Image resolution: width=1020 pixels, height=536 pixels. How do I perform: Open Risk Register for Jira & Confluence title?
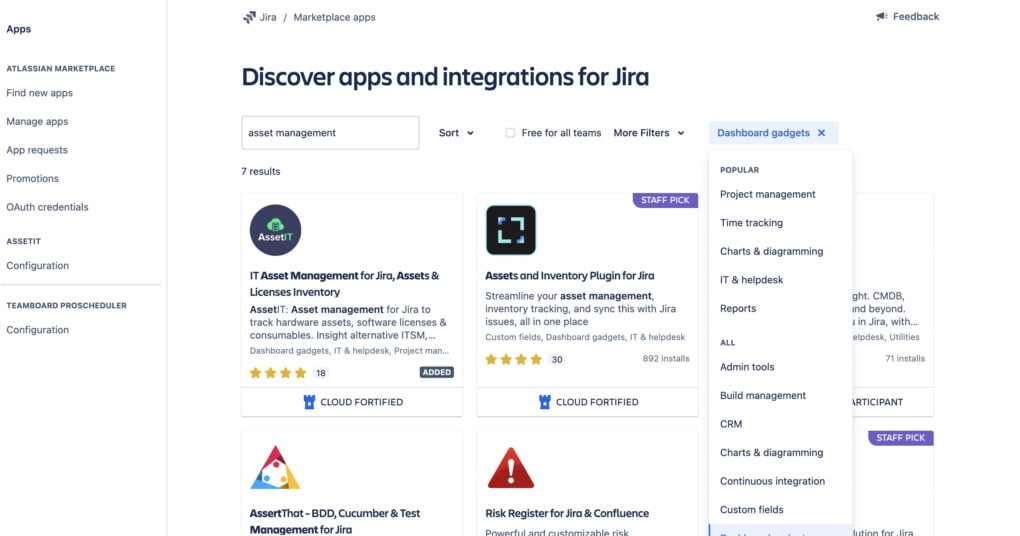567,513
